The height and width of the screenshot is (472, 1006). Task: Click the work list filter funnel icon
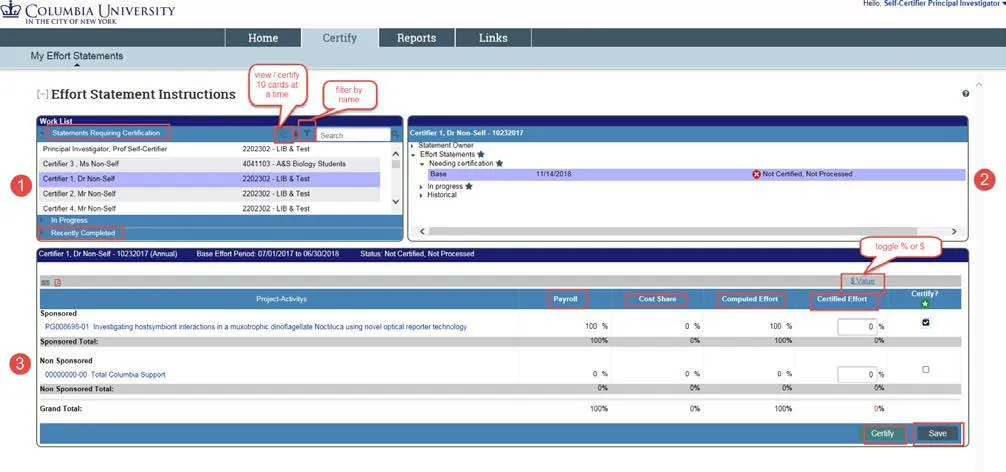coord(307,134)
